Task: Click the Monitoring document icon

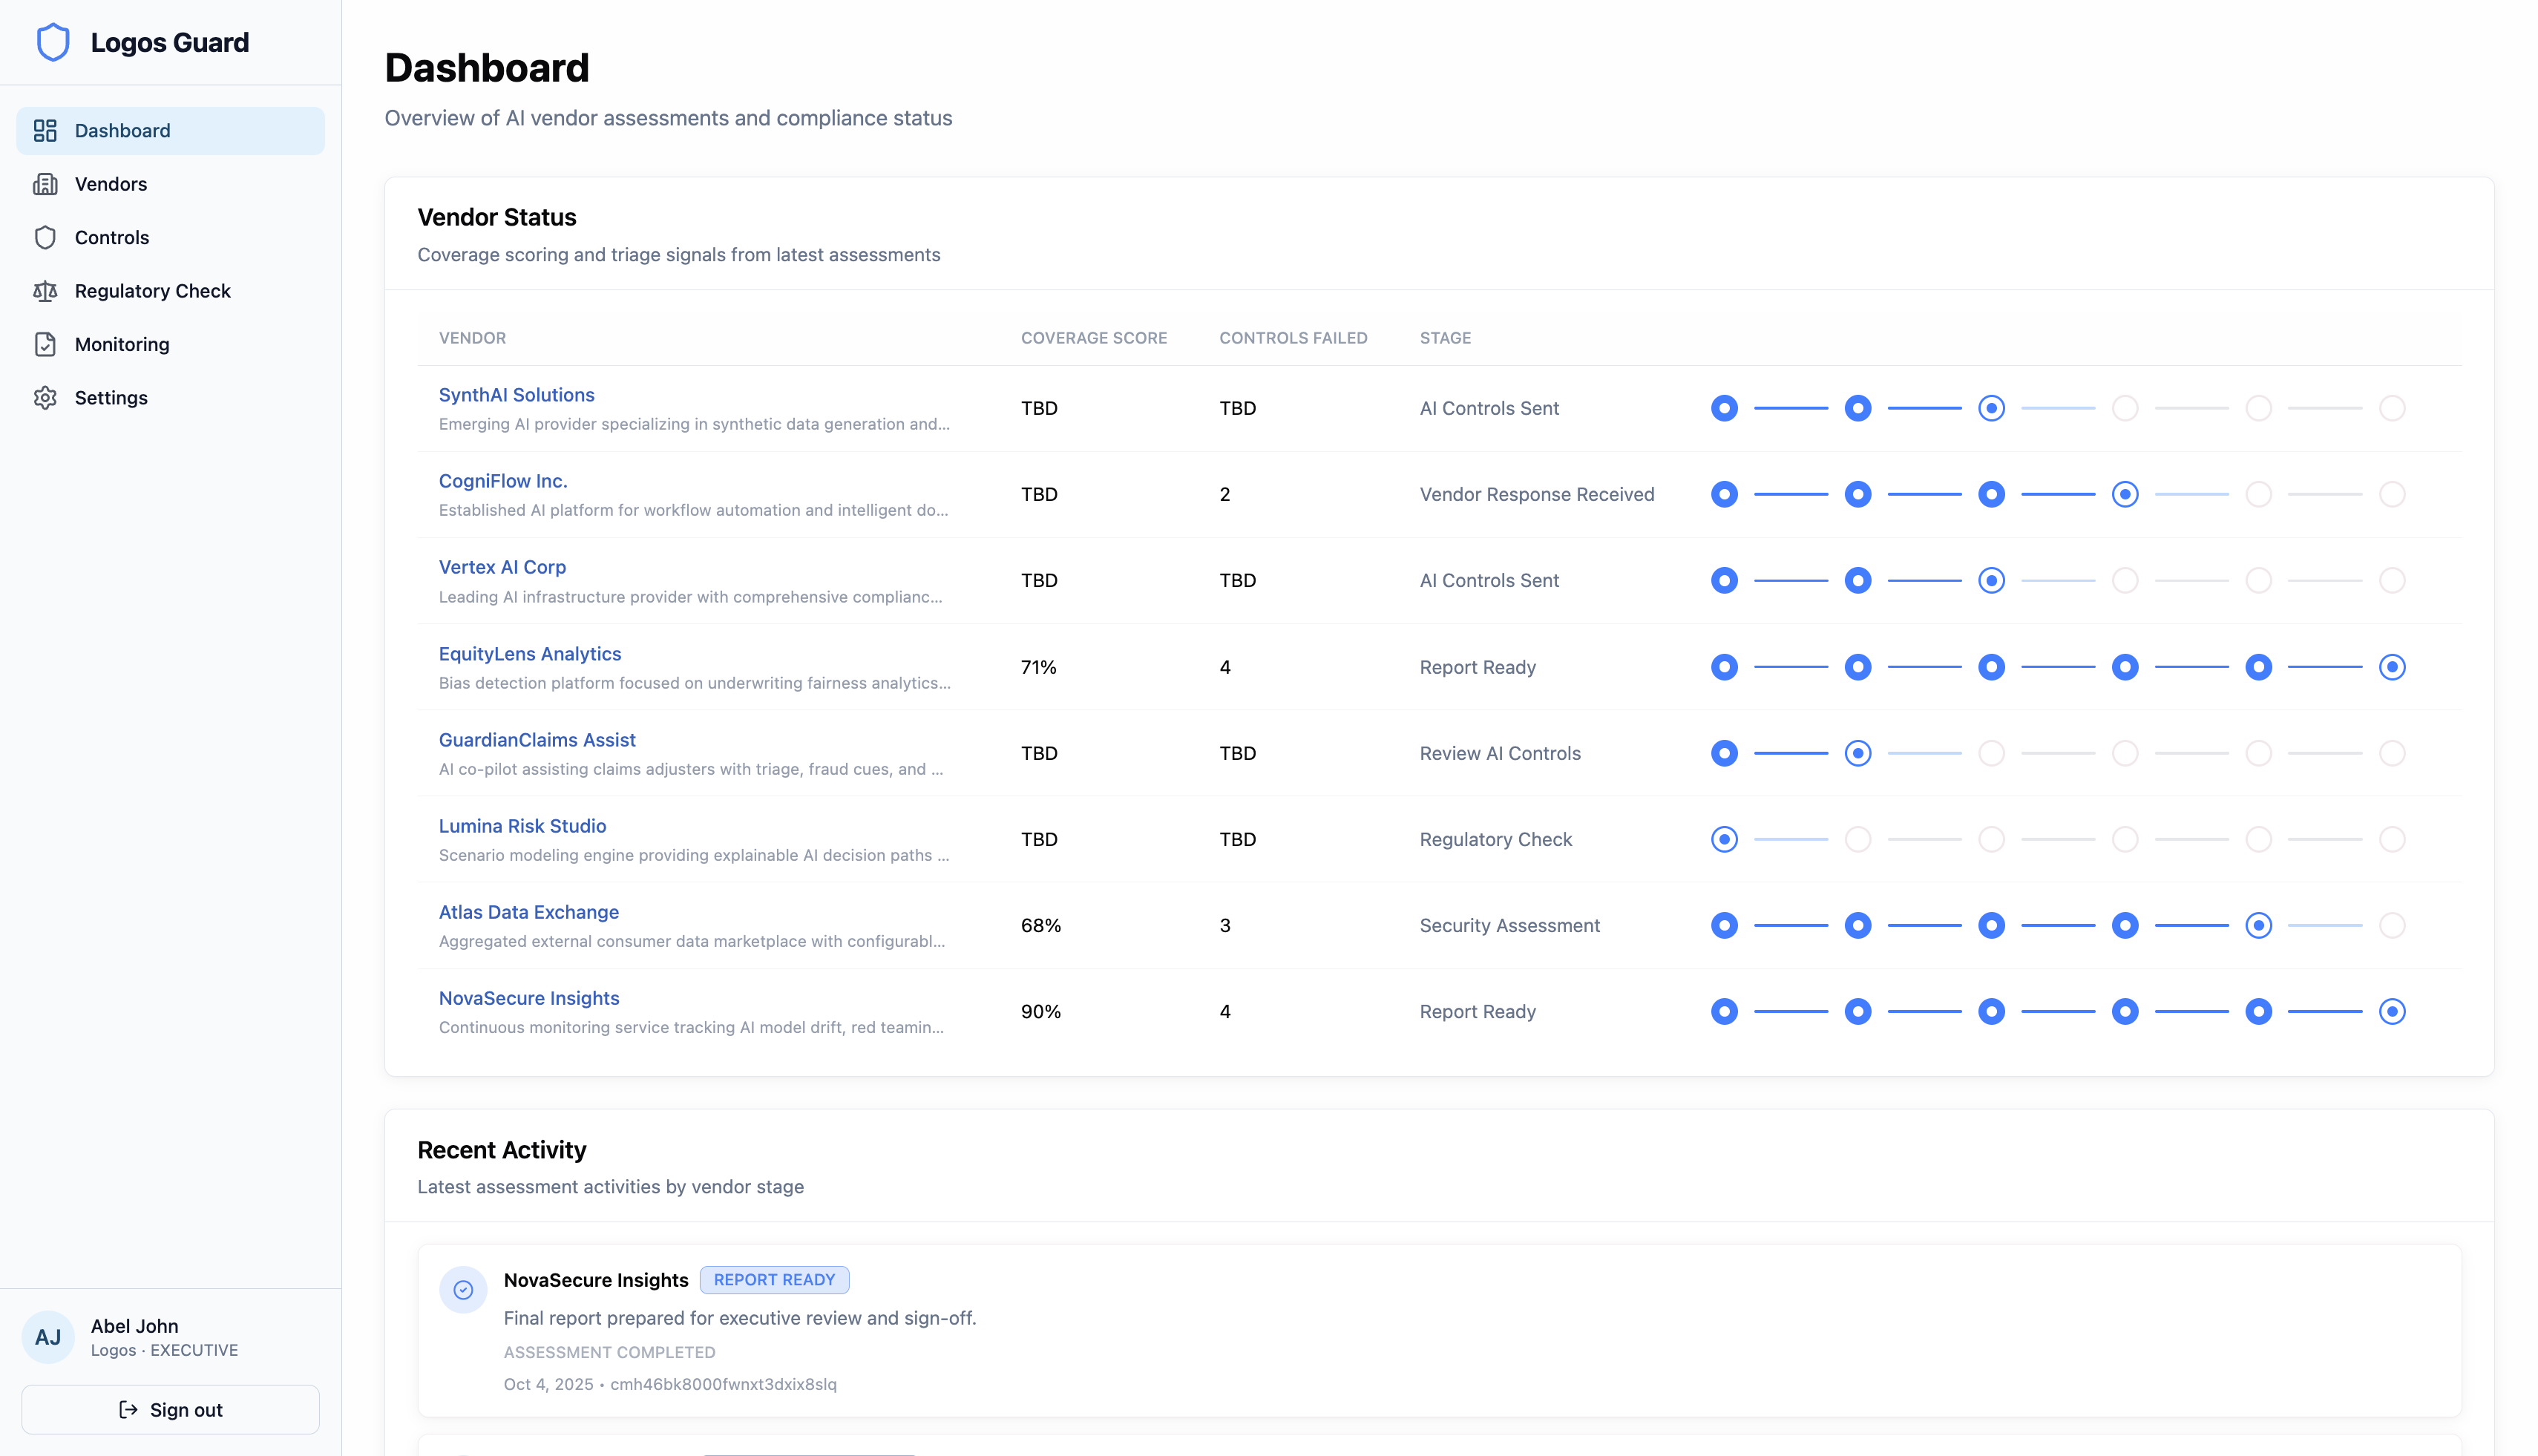Action: pyautogui.click(x=45, y=344)
